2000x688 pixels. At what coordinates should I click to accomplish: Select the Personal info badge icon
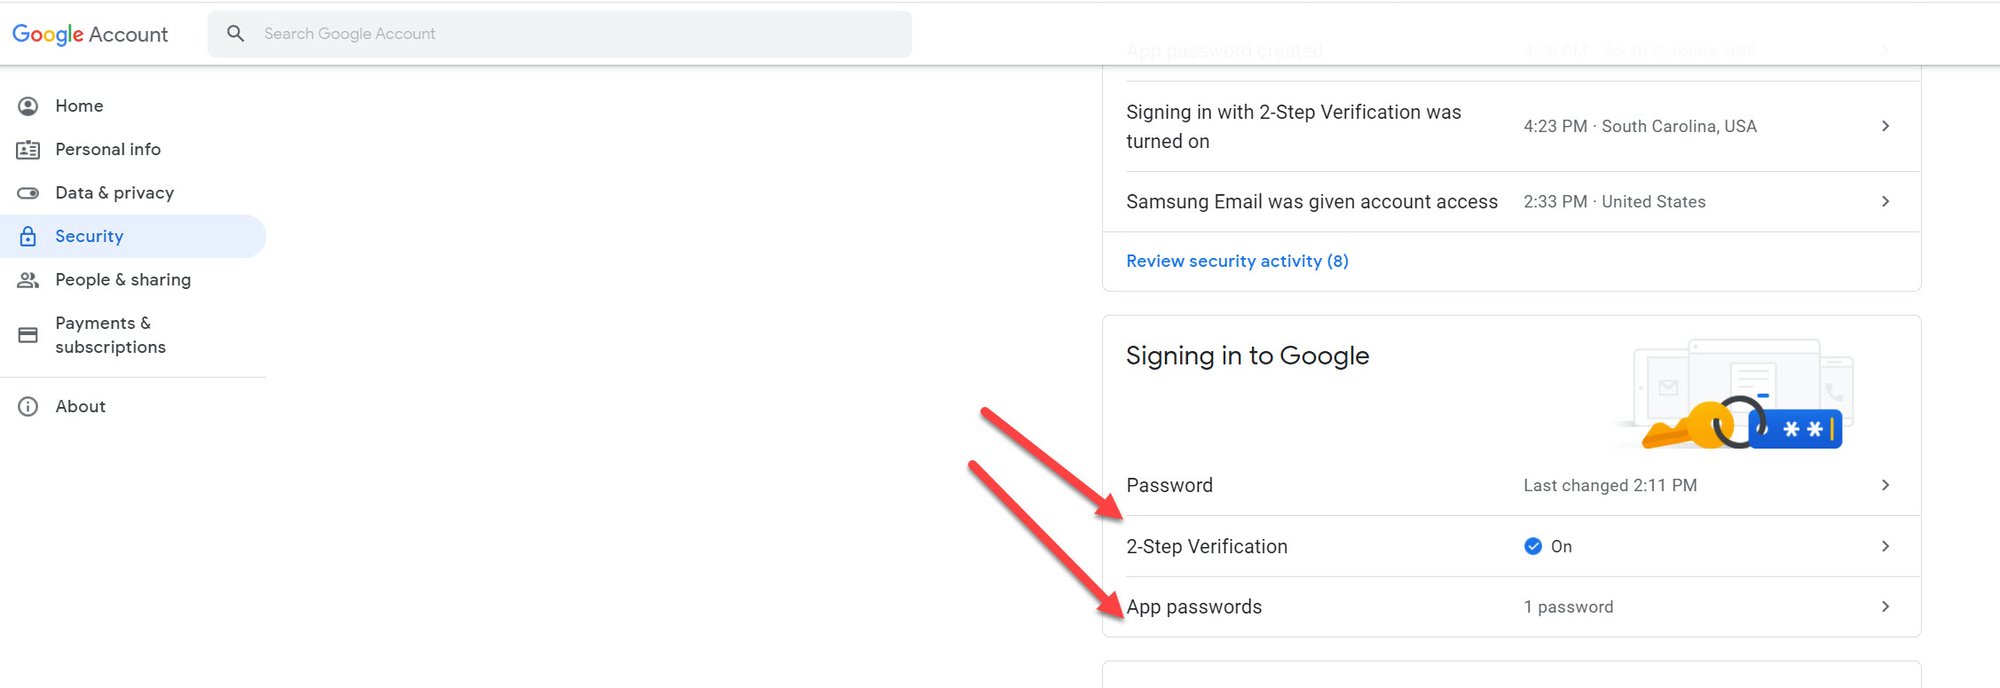click(x=27, y=149)
